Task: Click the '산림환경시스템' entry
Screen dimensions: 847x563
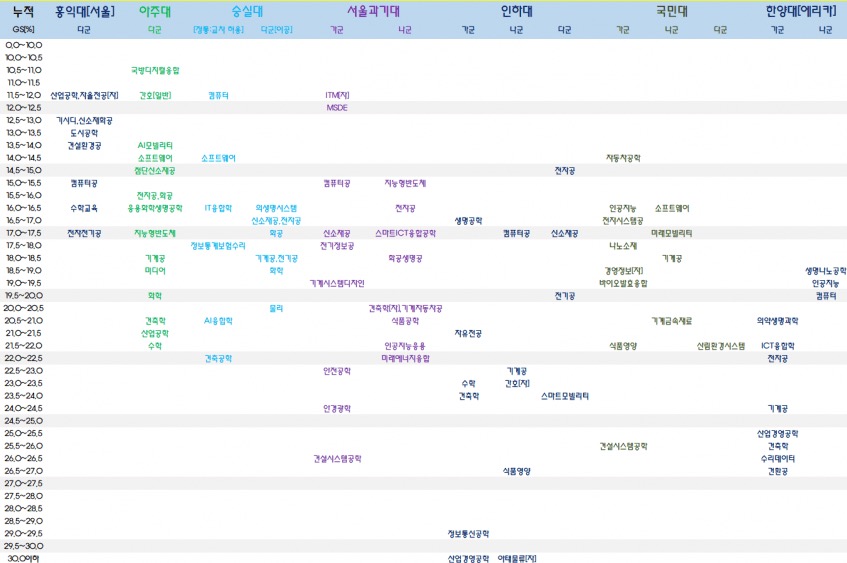Action: [x=721, y=346]
